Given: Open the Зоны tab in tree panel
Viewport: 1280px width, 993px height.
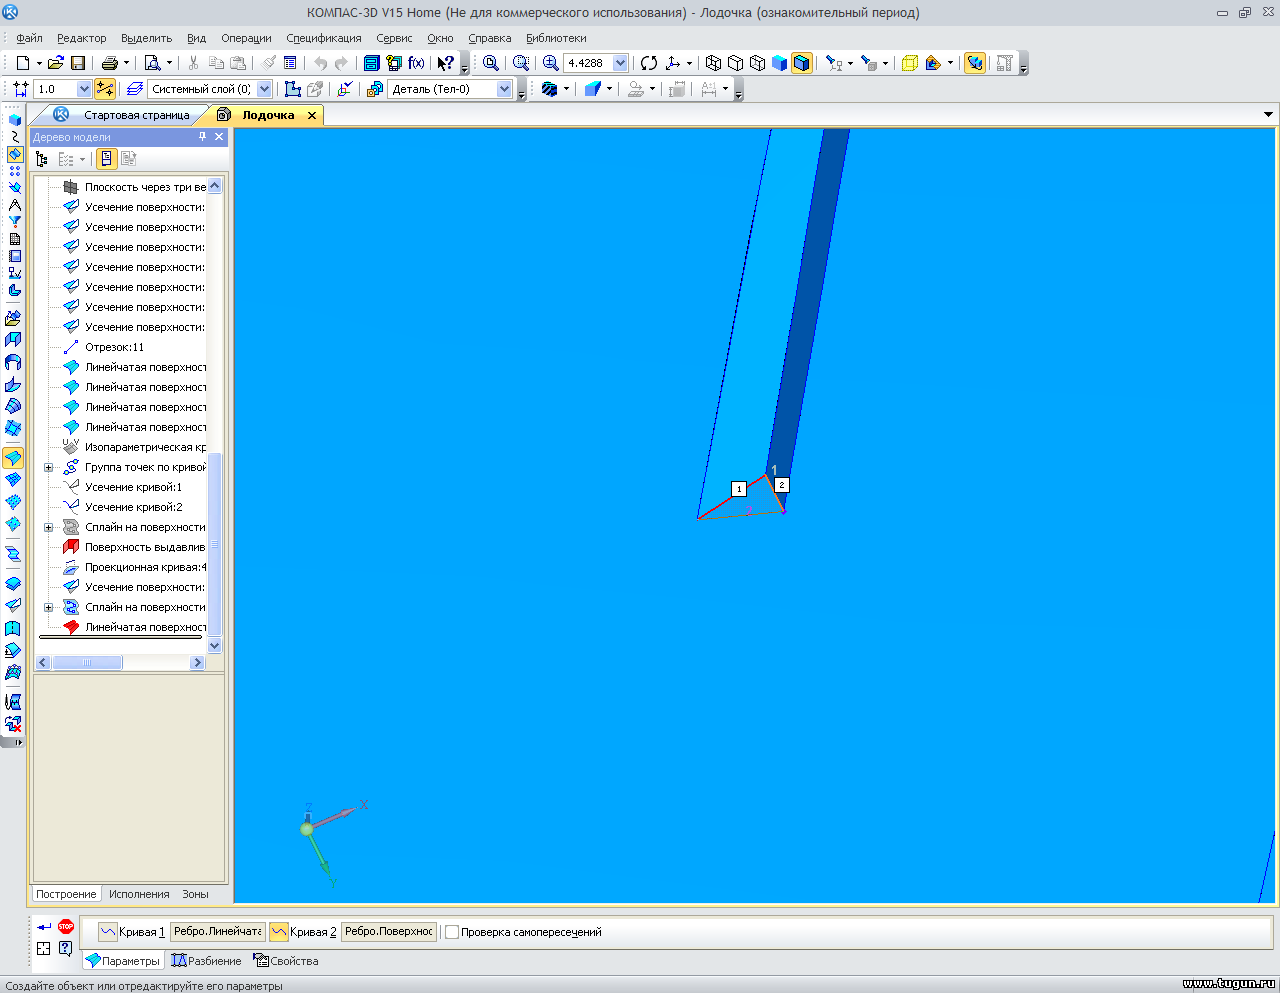Looking at the screenshot, I should (195, 894).
